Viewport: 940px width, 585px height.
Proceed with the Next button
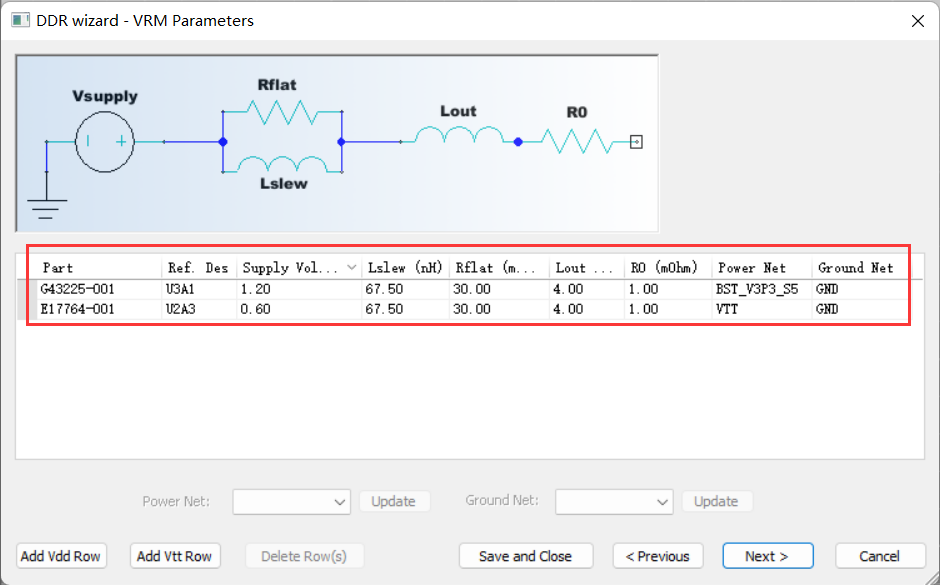click(x=767, y=556)
